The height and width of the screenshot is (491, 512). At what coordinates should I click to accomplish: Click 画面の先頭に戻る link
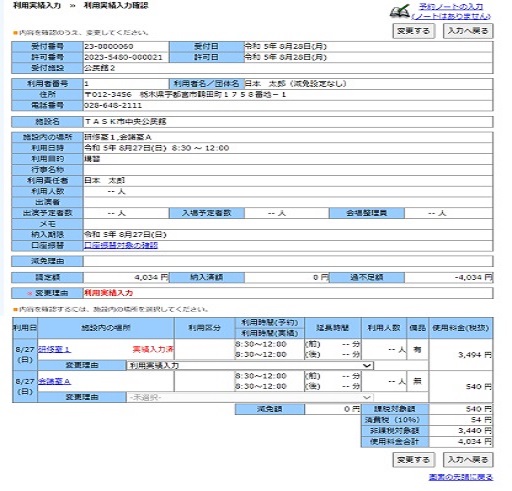(x=461, y=477)
